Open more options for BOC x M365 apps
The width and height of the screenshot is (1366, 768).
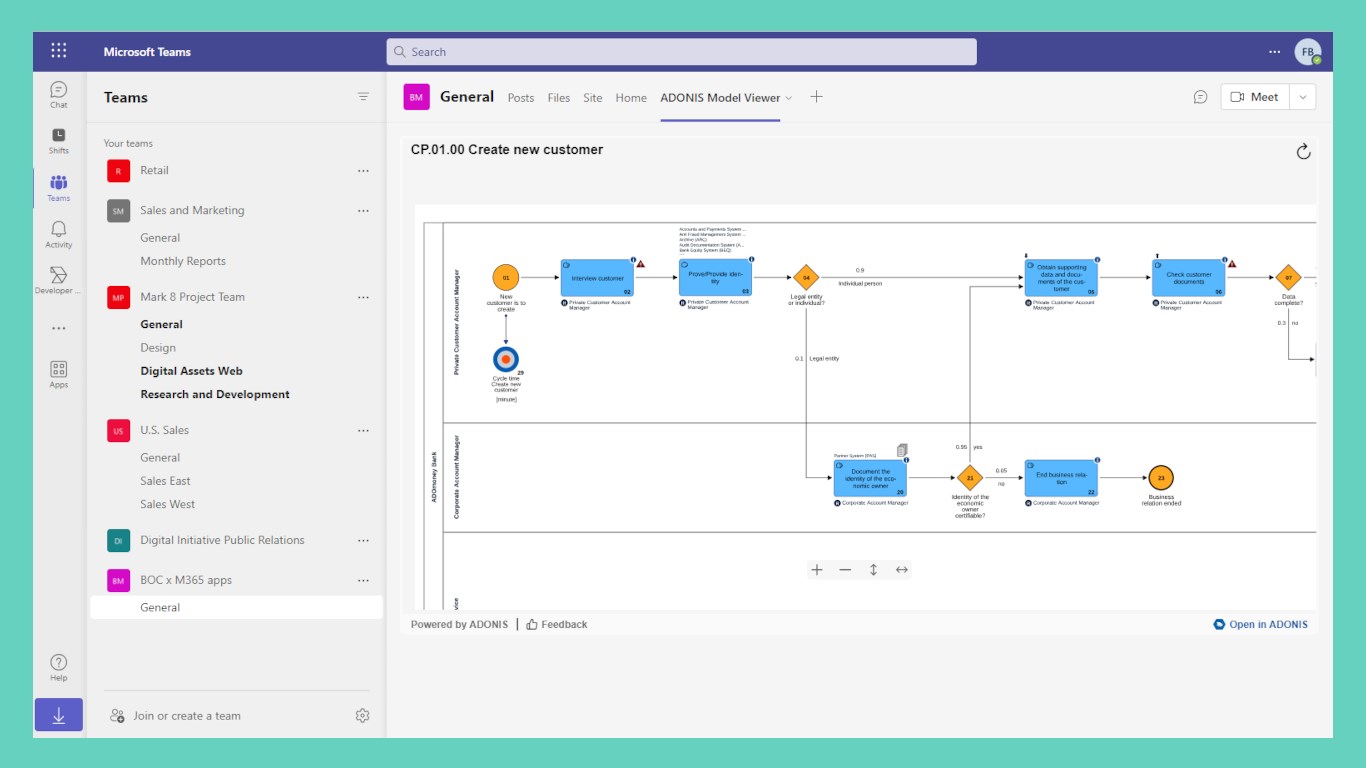pyautogui.click(x=363, y=581)
